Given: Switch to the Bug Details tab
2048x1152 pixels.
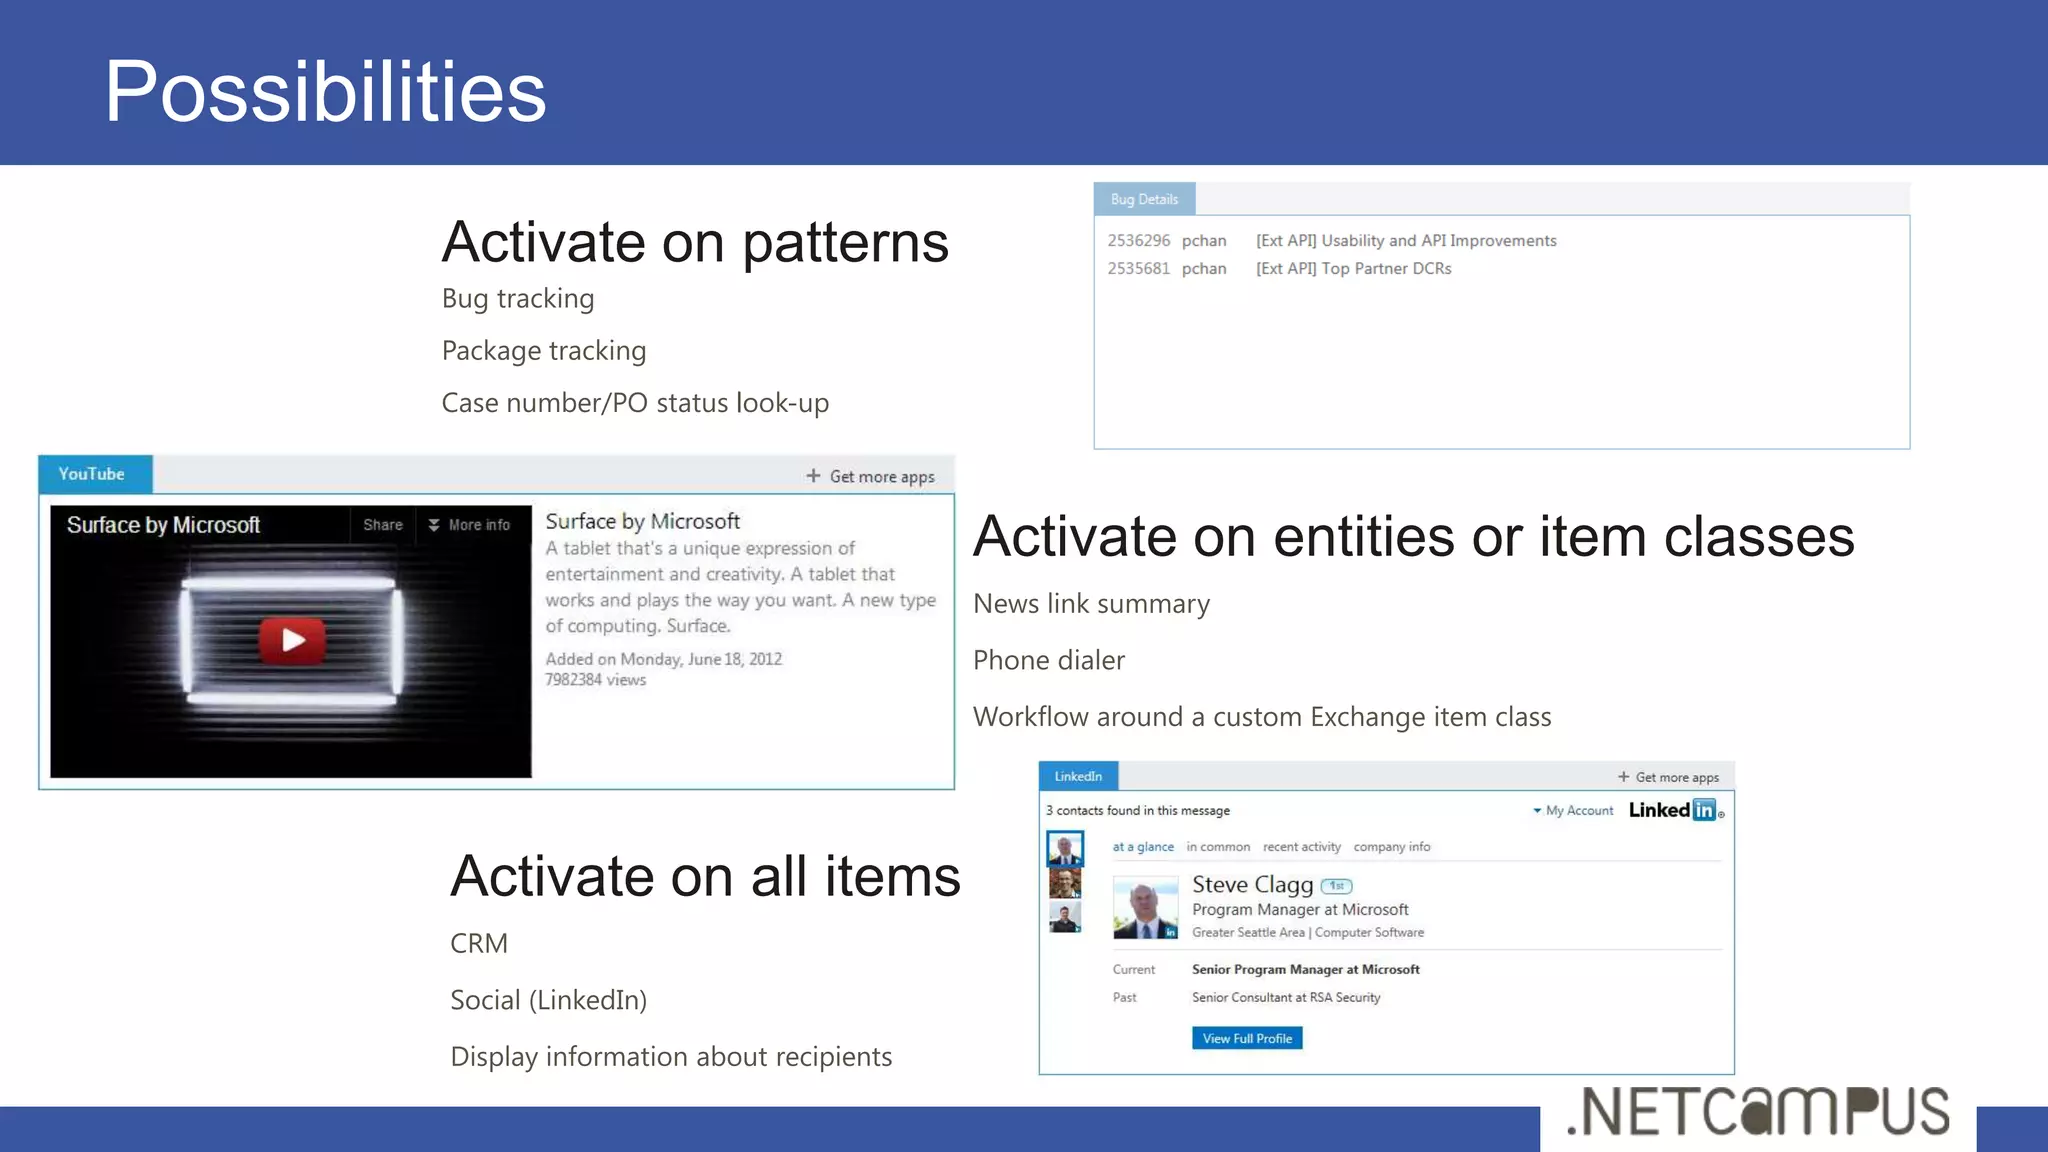Looking at the screenshot, I should 1144,199.
